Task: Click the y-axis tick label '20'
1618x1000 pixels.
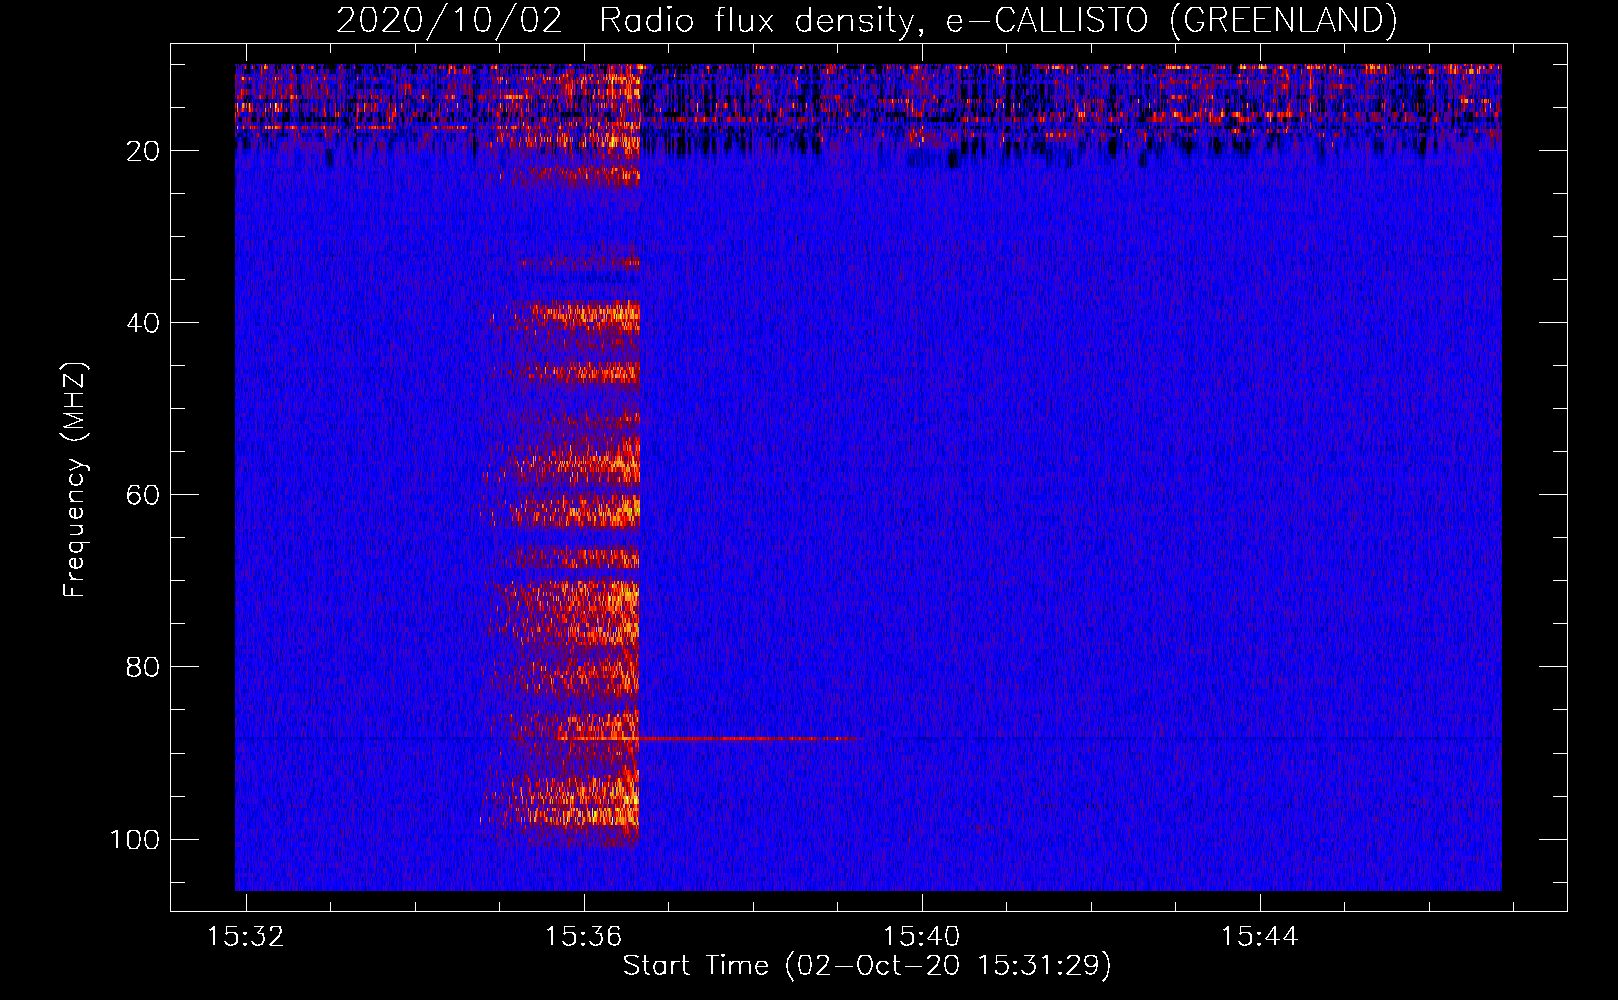Action: 144,151
